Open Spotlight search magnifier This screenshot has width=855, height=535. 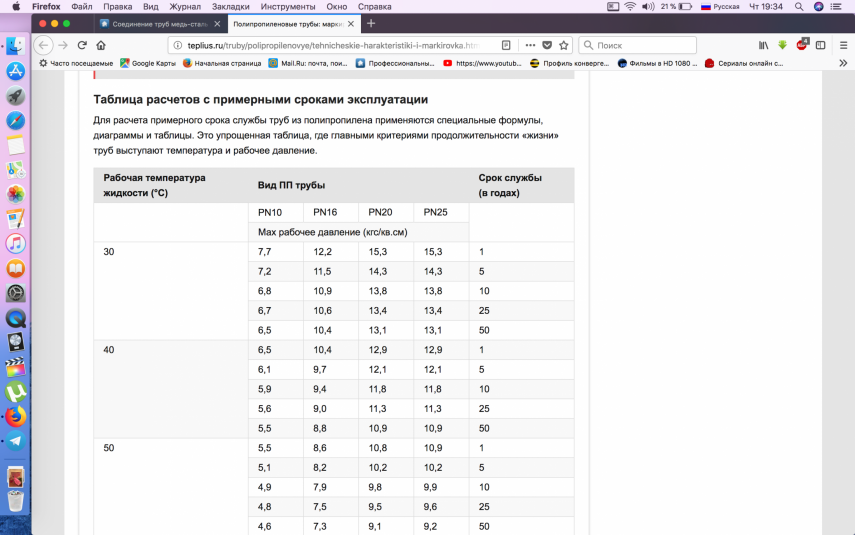[799, 7]
